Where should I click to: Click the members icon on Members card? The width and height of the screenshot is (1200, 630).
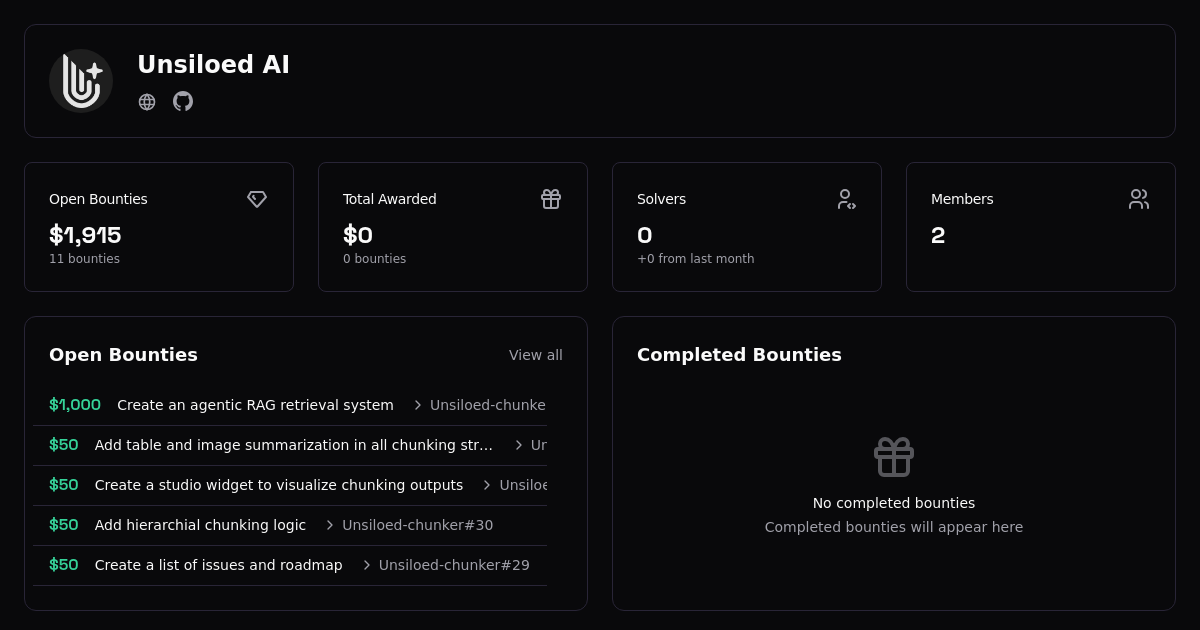click(1139, 199)
